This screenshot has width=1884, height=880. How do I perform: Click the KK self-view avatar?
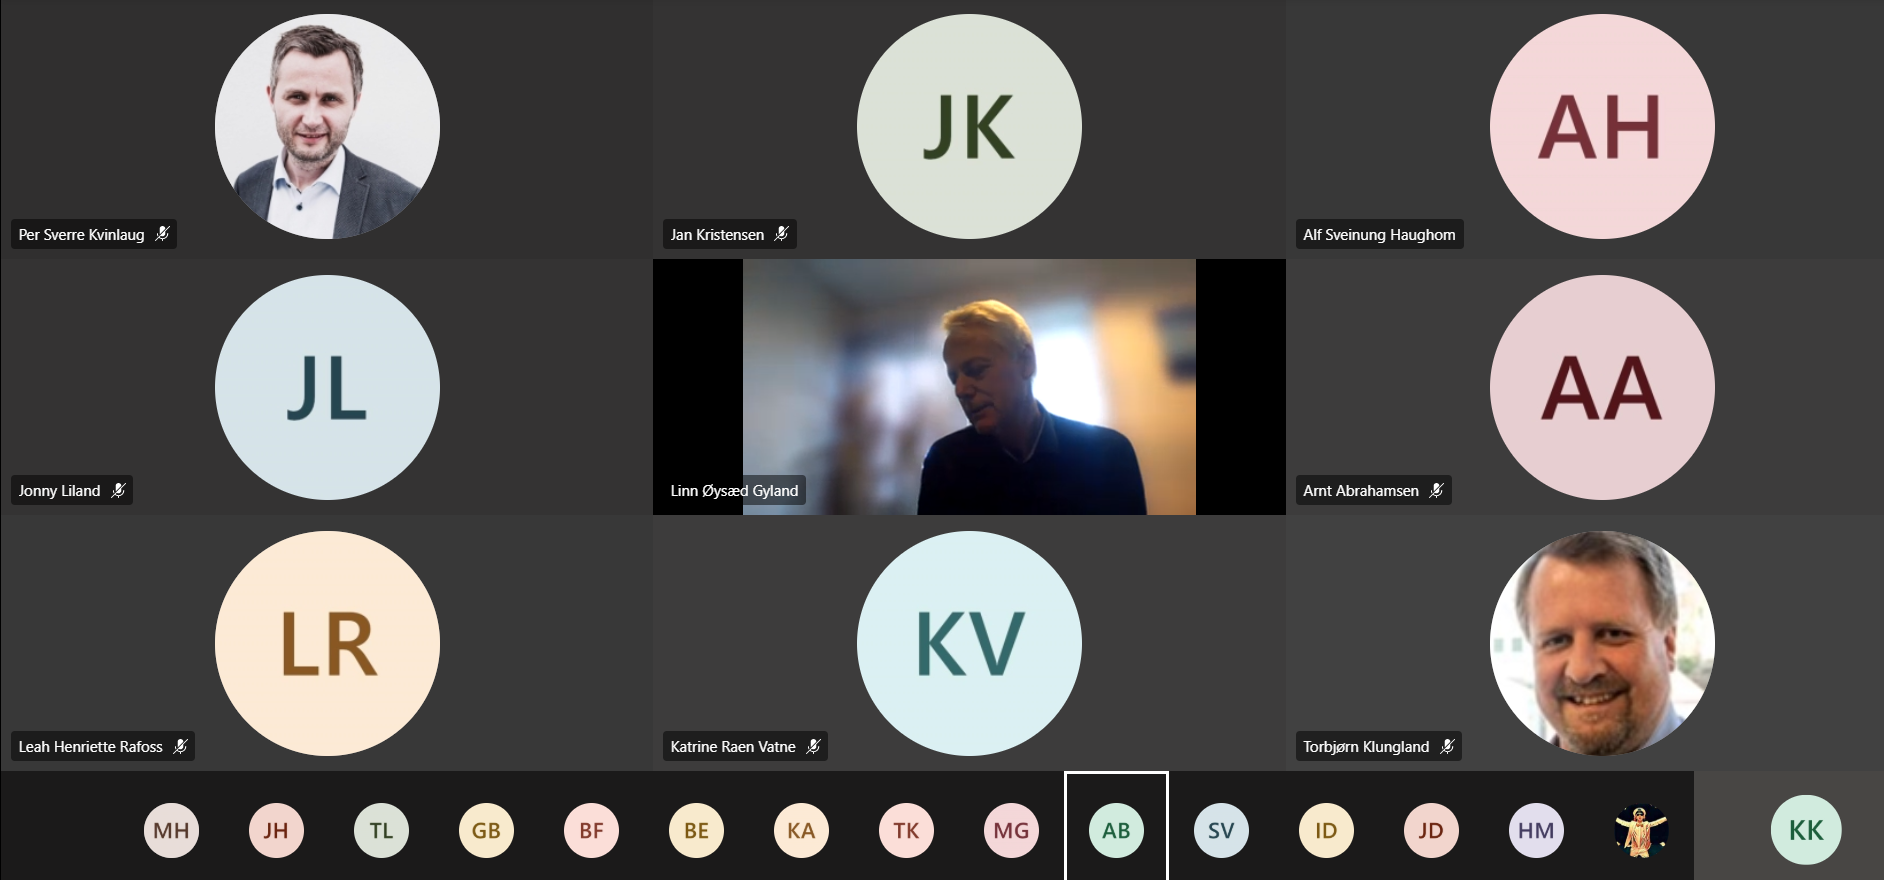coord(1806,829)
